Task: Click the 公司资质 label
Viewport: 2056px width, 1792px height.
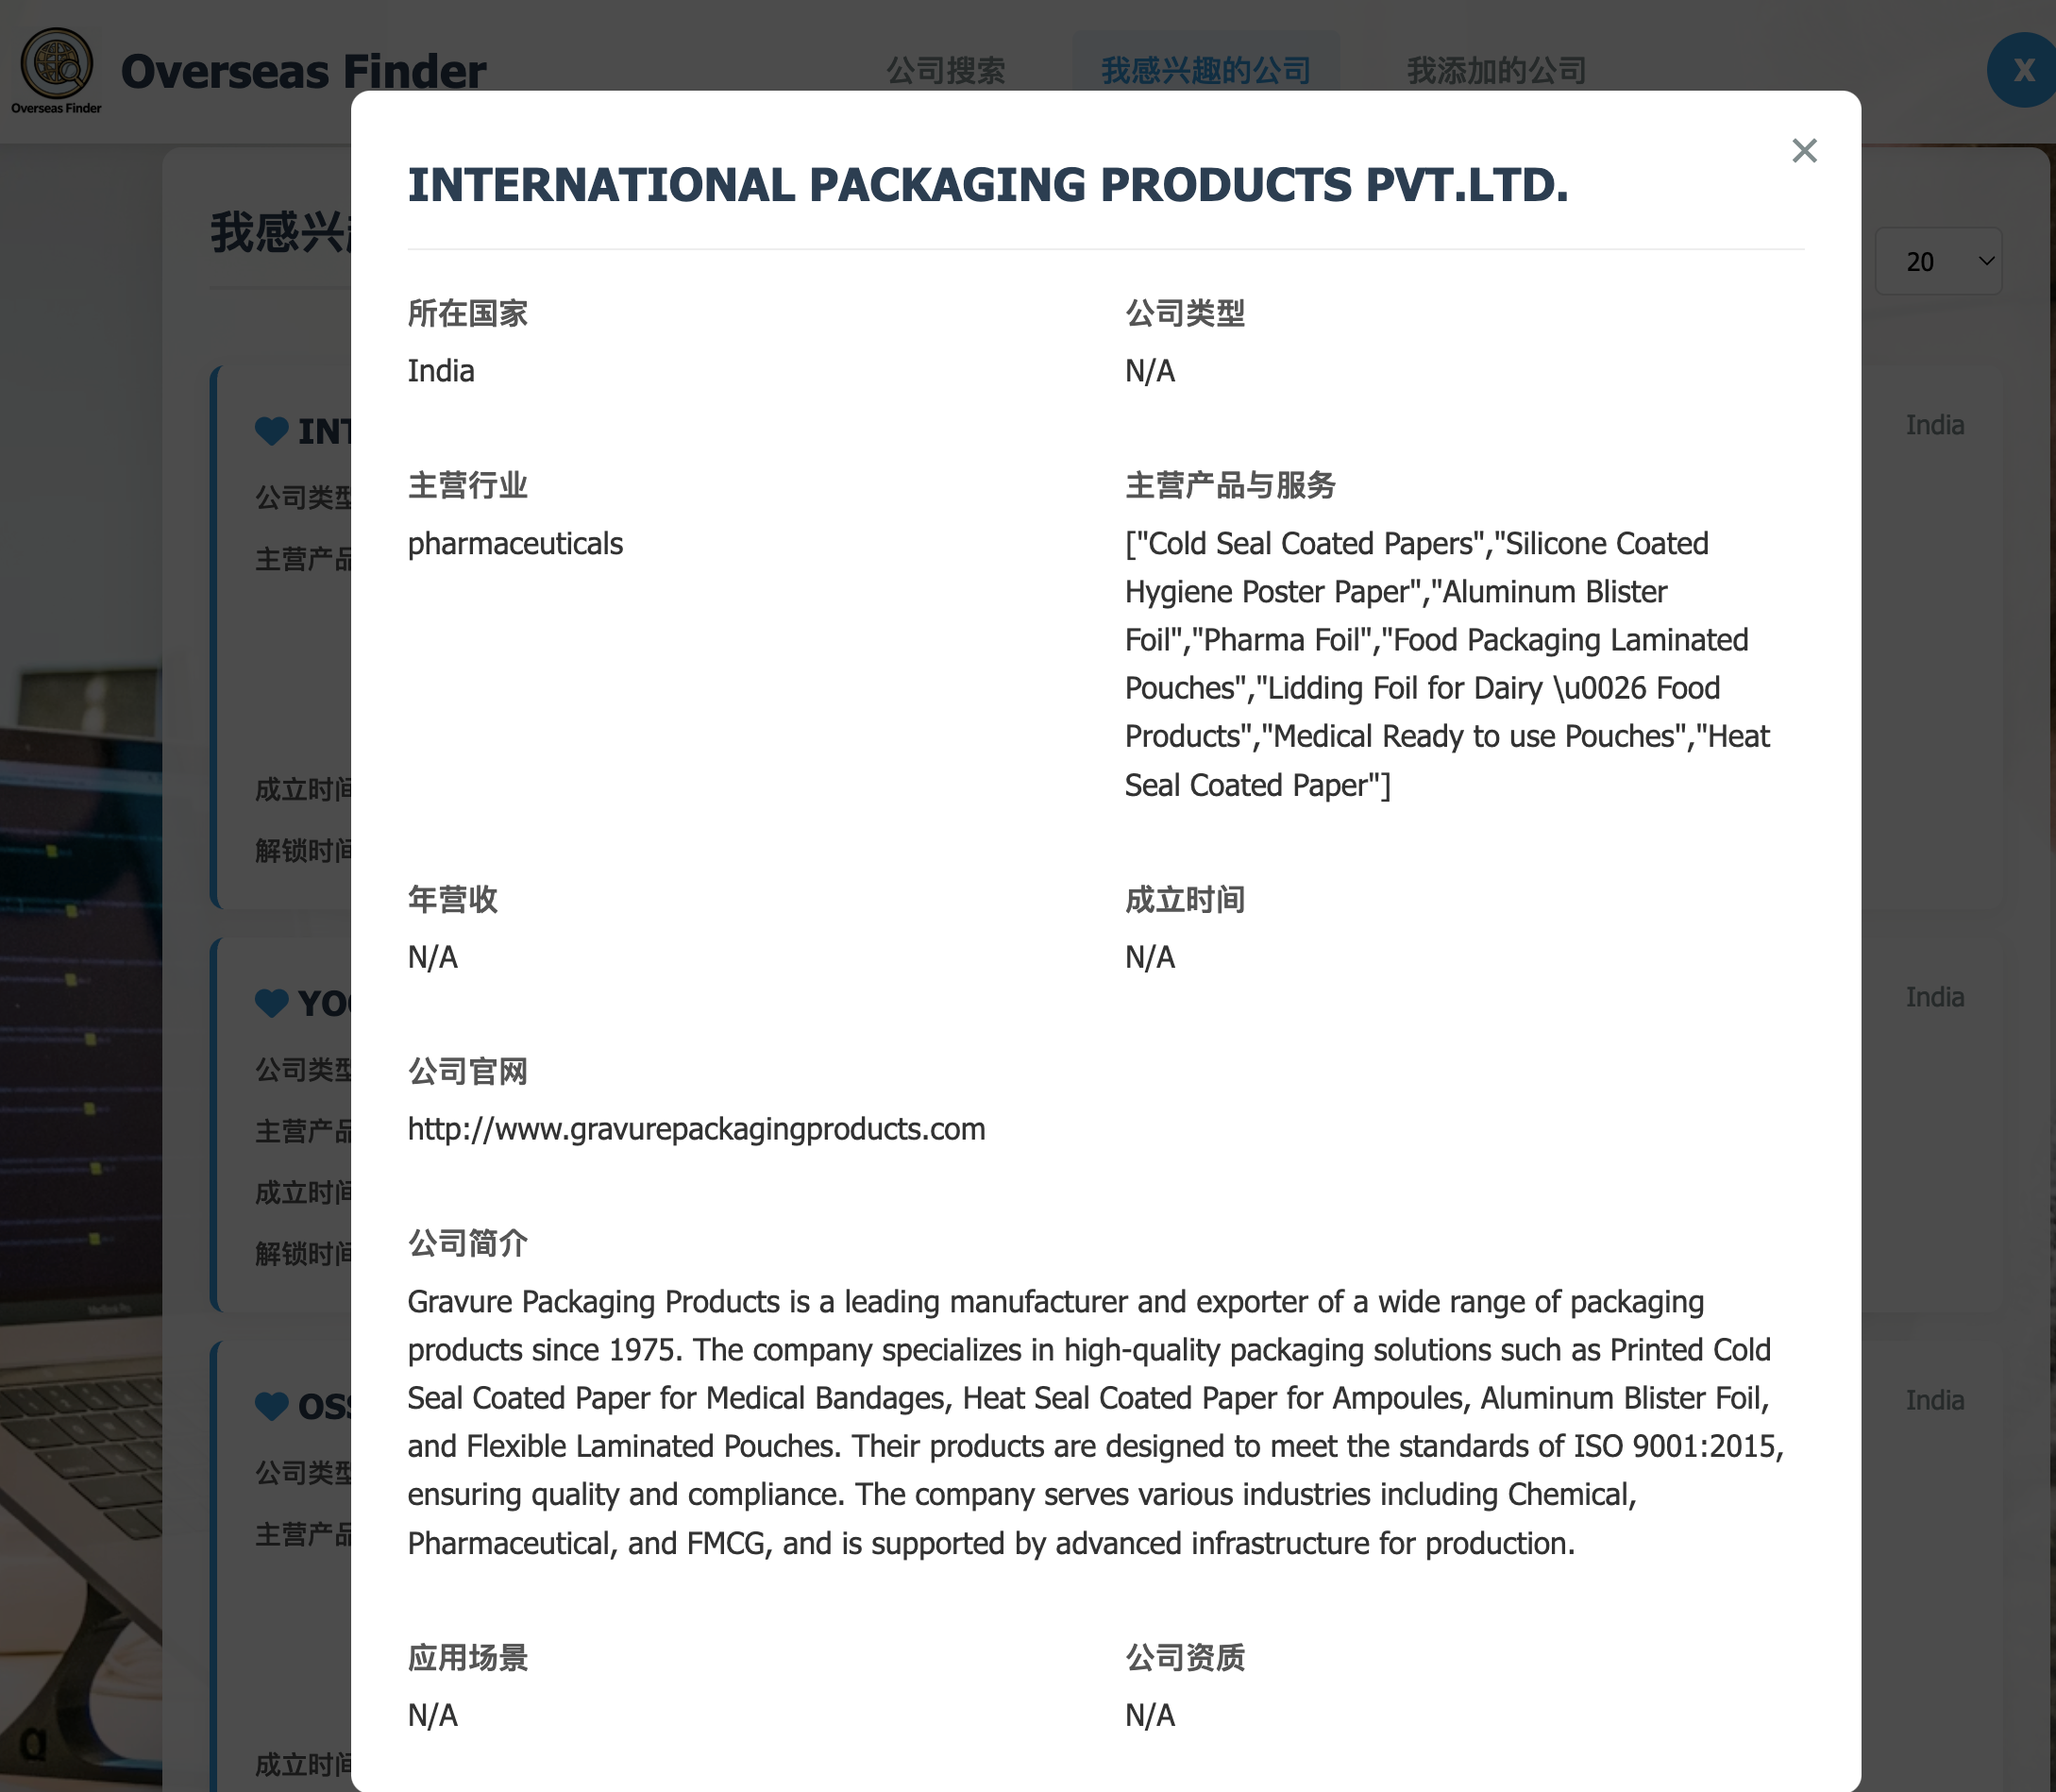Action: click(x=1185, y=1657)
